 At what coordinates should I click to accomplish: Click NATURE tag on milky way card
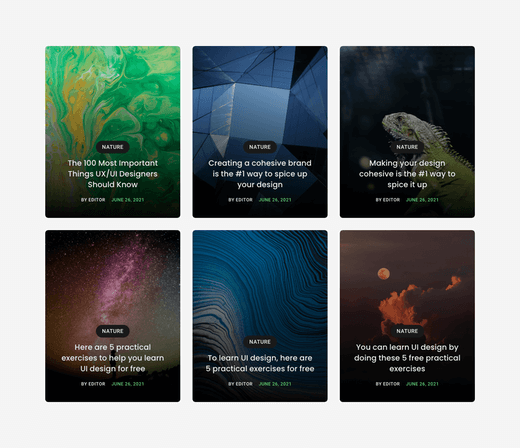click(113, 331)
